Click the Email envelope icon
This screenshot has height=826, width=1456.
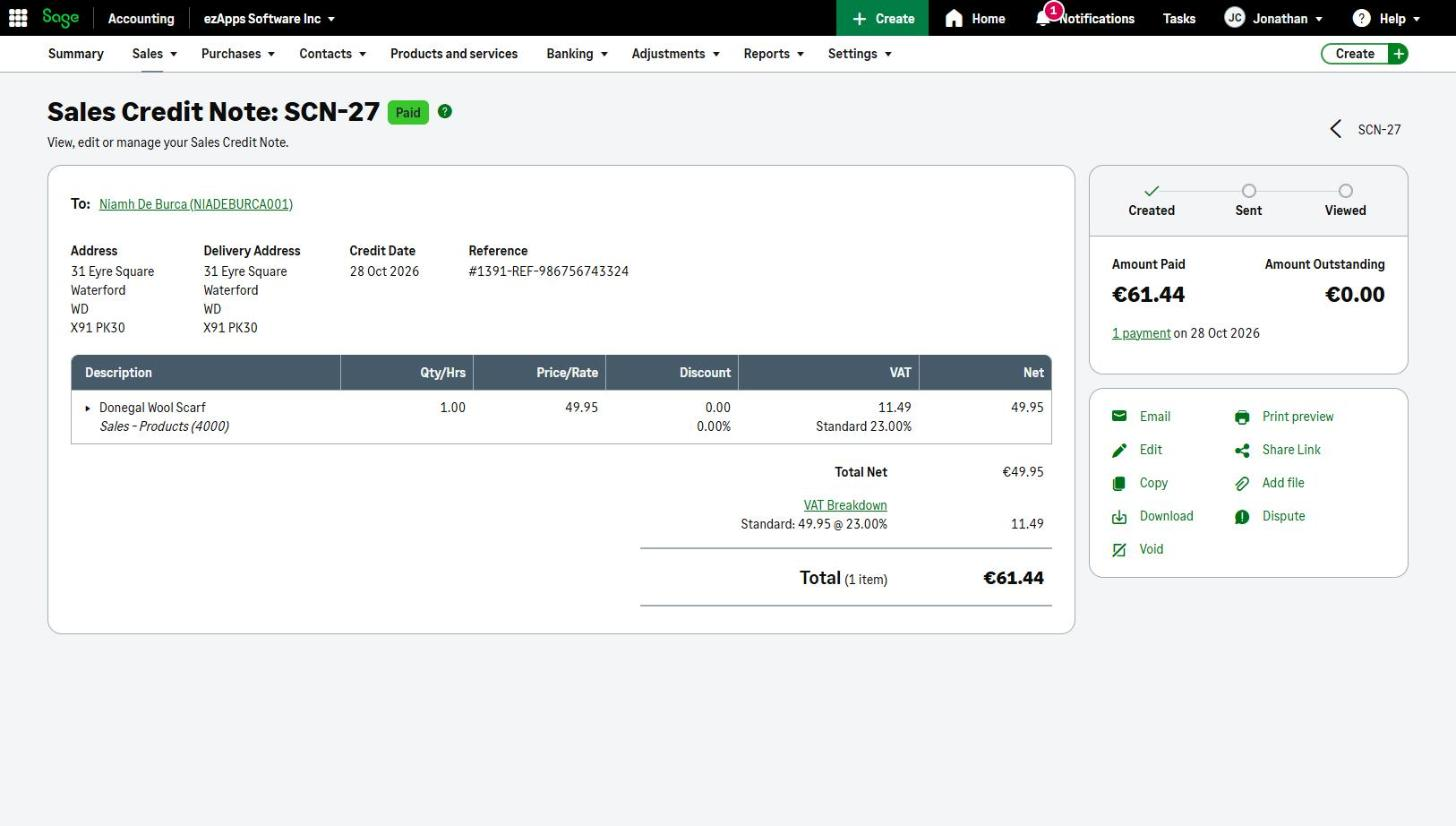pyautogui.click(x=1119, y=416)
